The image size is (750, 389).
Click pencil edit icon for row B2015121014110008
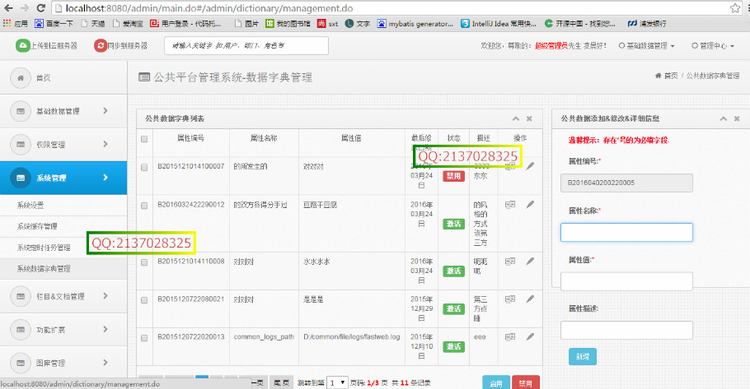530,261
